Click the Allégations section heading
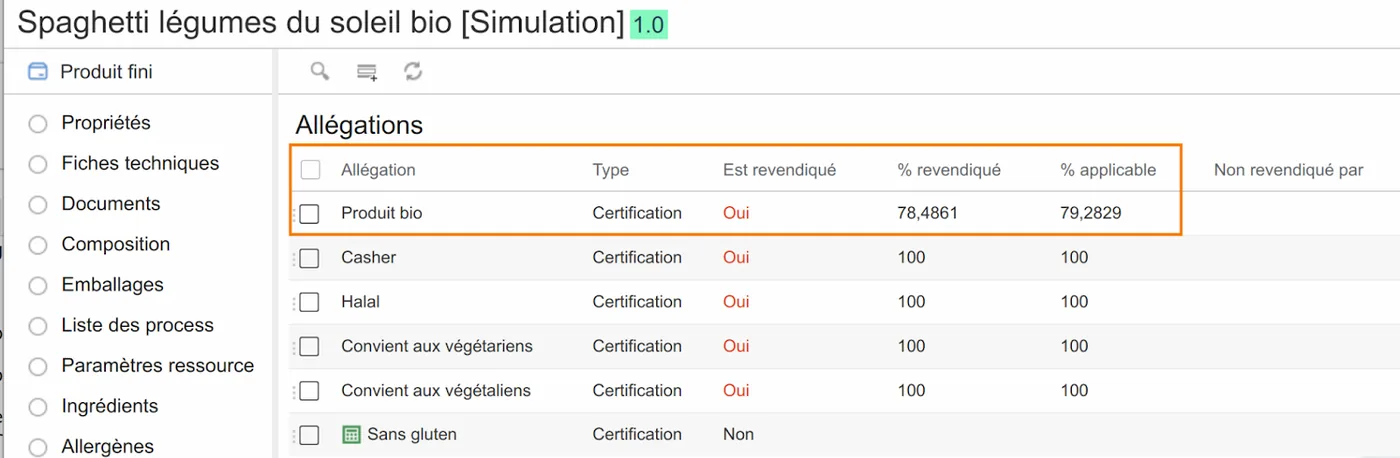Screen dimensions: 1400x458 [x=359, y=125]
